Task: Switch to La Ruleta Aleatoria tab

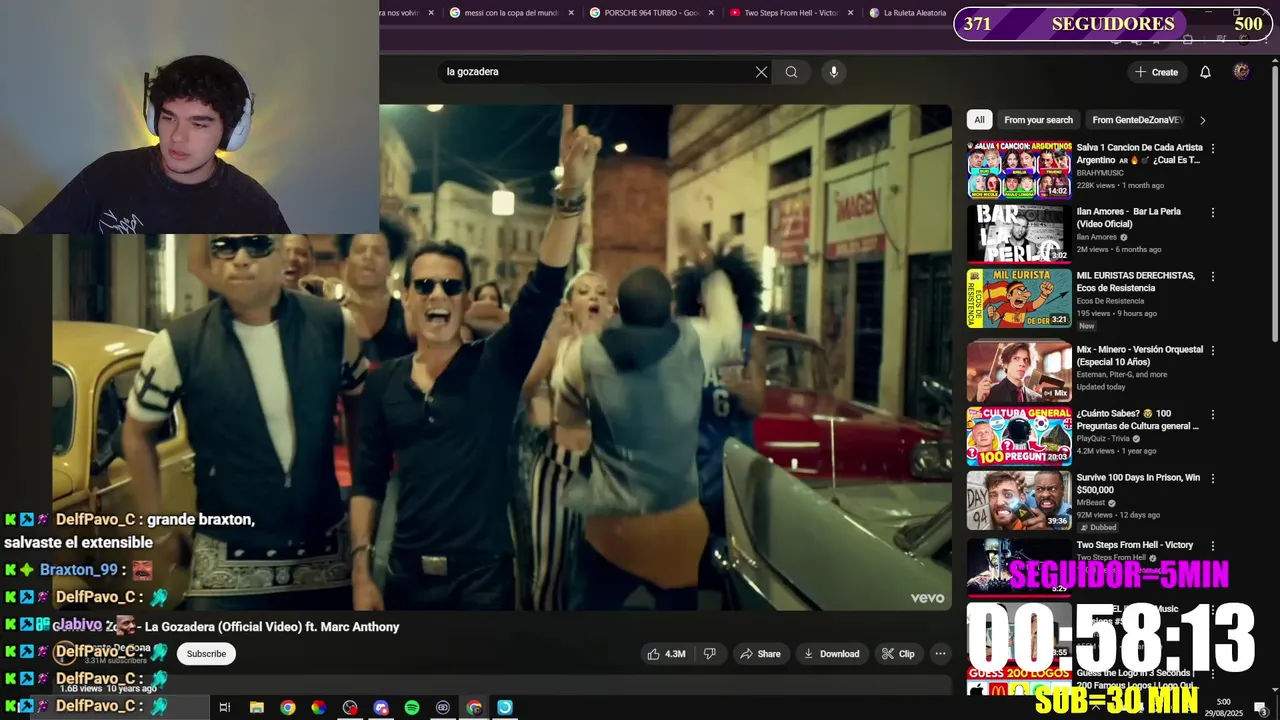Action: click(908, 13)
